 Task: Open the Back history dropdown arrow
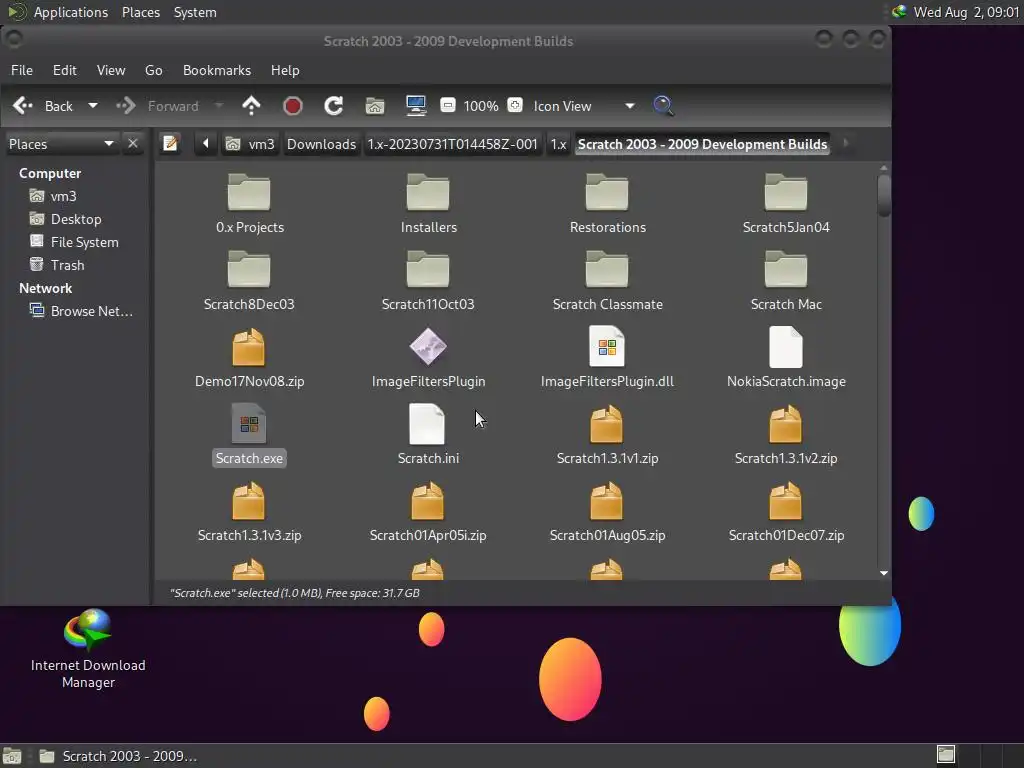[93, 106]
